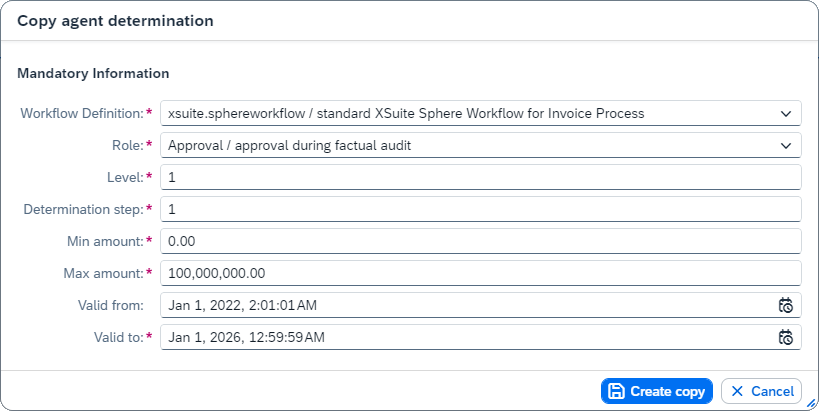
Task: Select the Min amount input field
Action: [480, 241]
